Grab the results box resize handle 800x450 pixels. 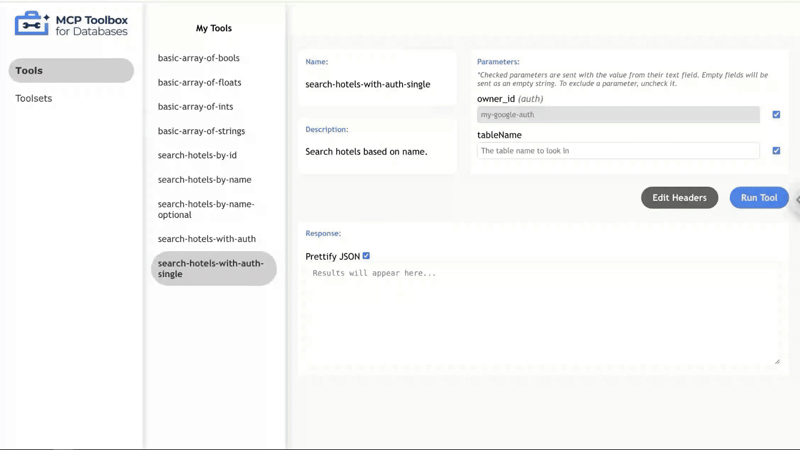[x=777, y=361]
